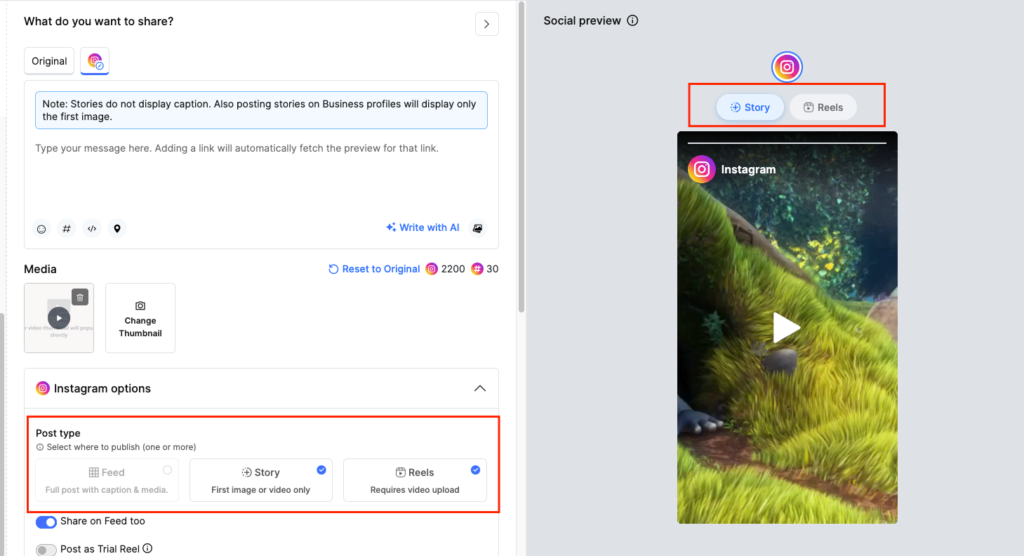
Task: Open the emoji picker icon
Action: pos(41,229)
